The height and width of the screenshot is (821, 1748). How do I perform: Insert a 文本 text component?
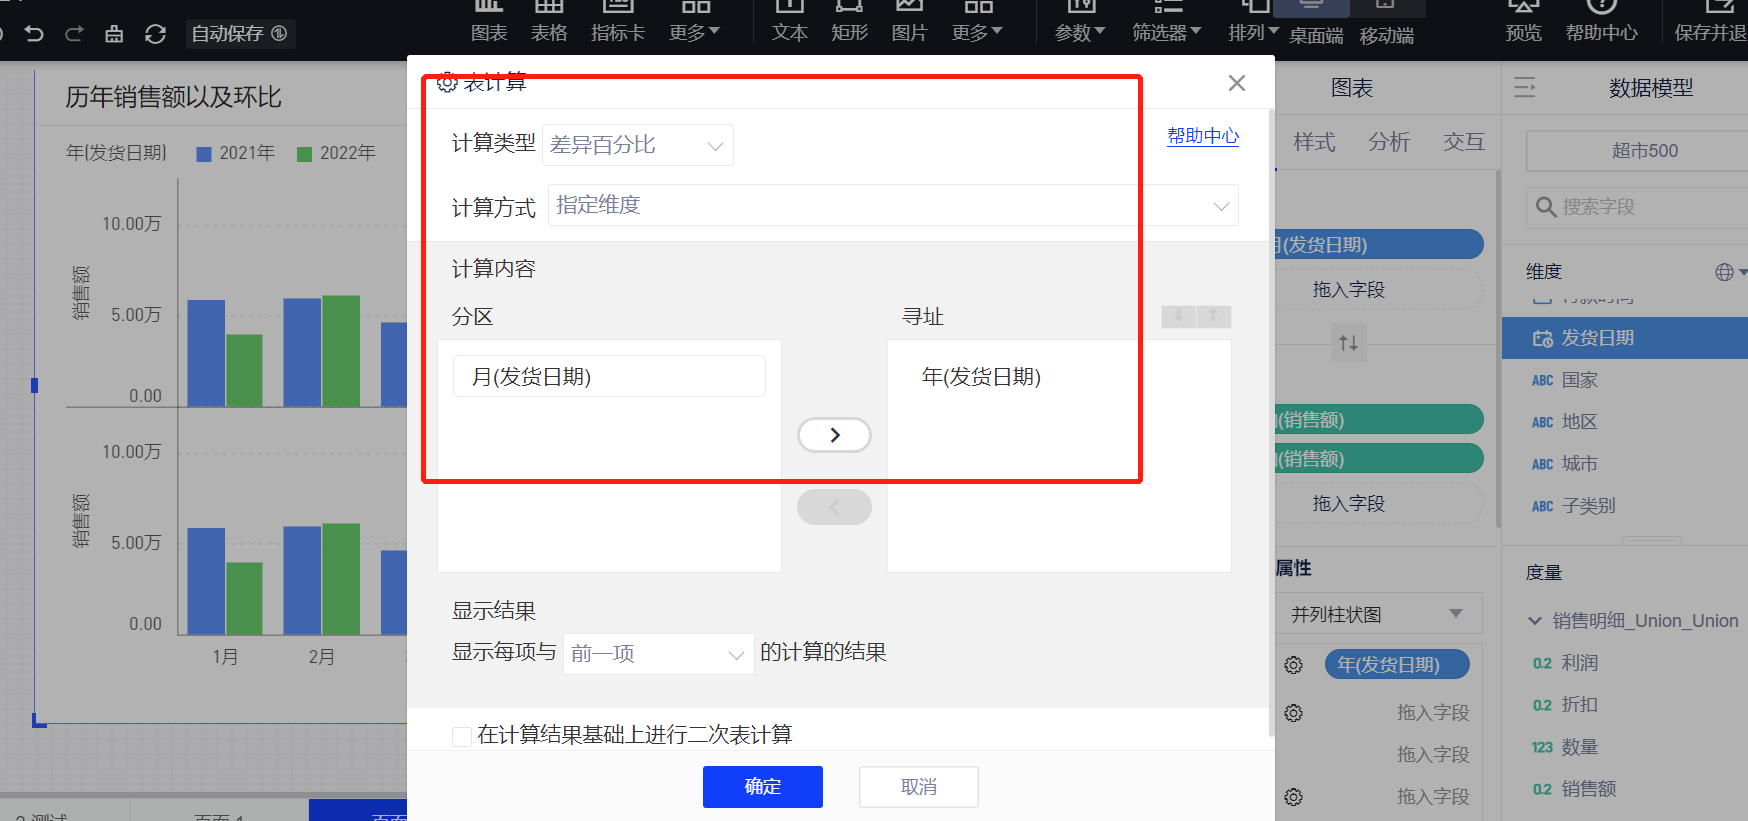(x=790, y=22)
